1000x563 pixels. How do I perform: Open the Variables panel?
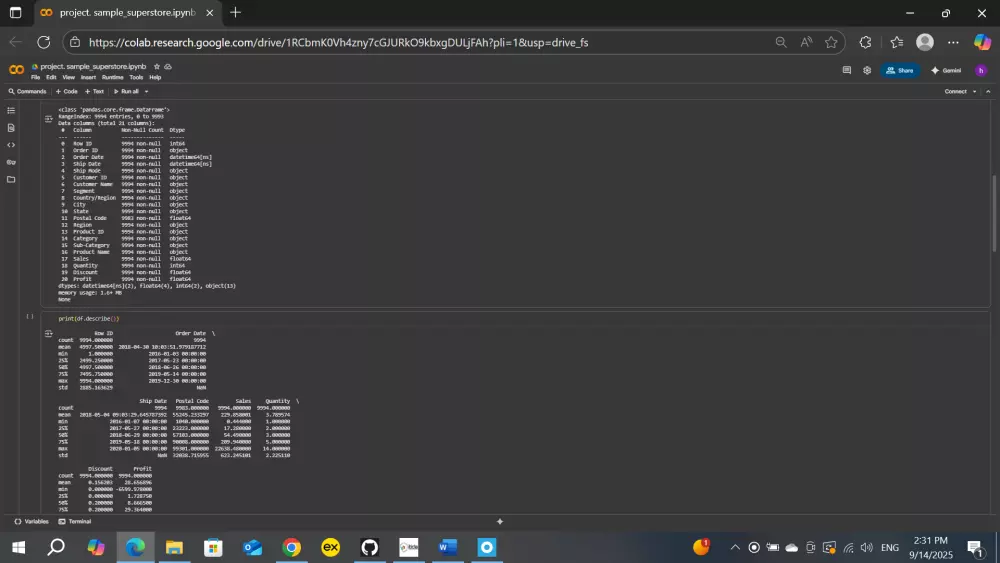pyautogui.click(x=31, y=522)
